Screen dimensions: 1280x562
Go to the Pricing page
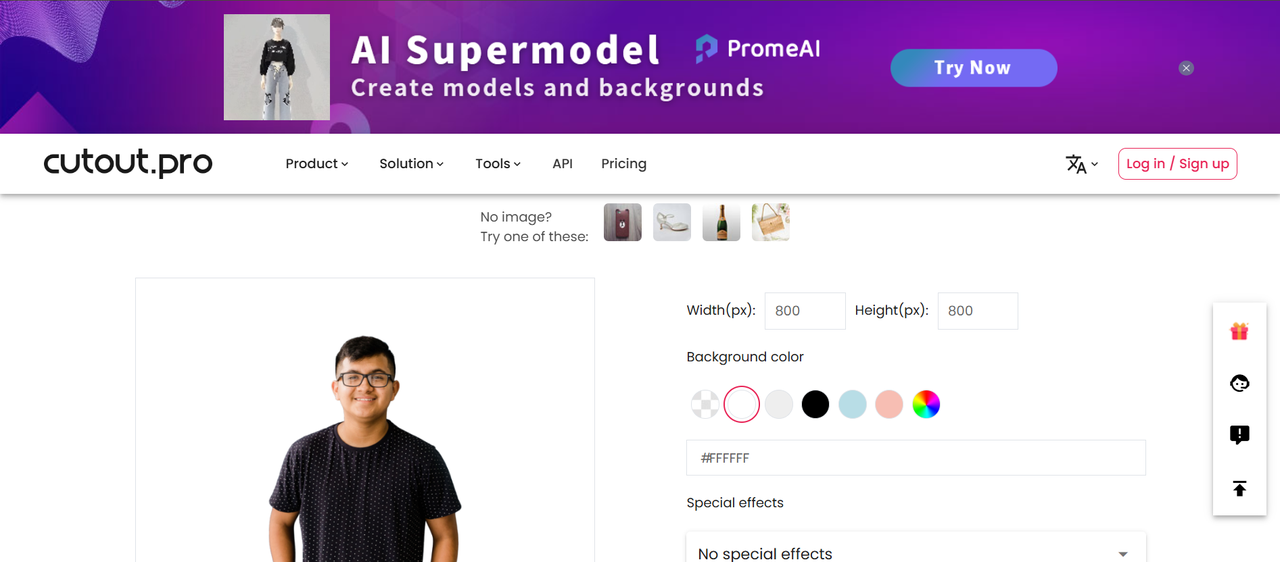click(624, 164)
